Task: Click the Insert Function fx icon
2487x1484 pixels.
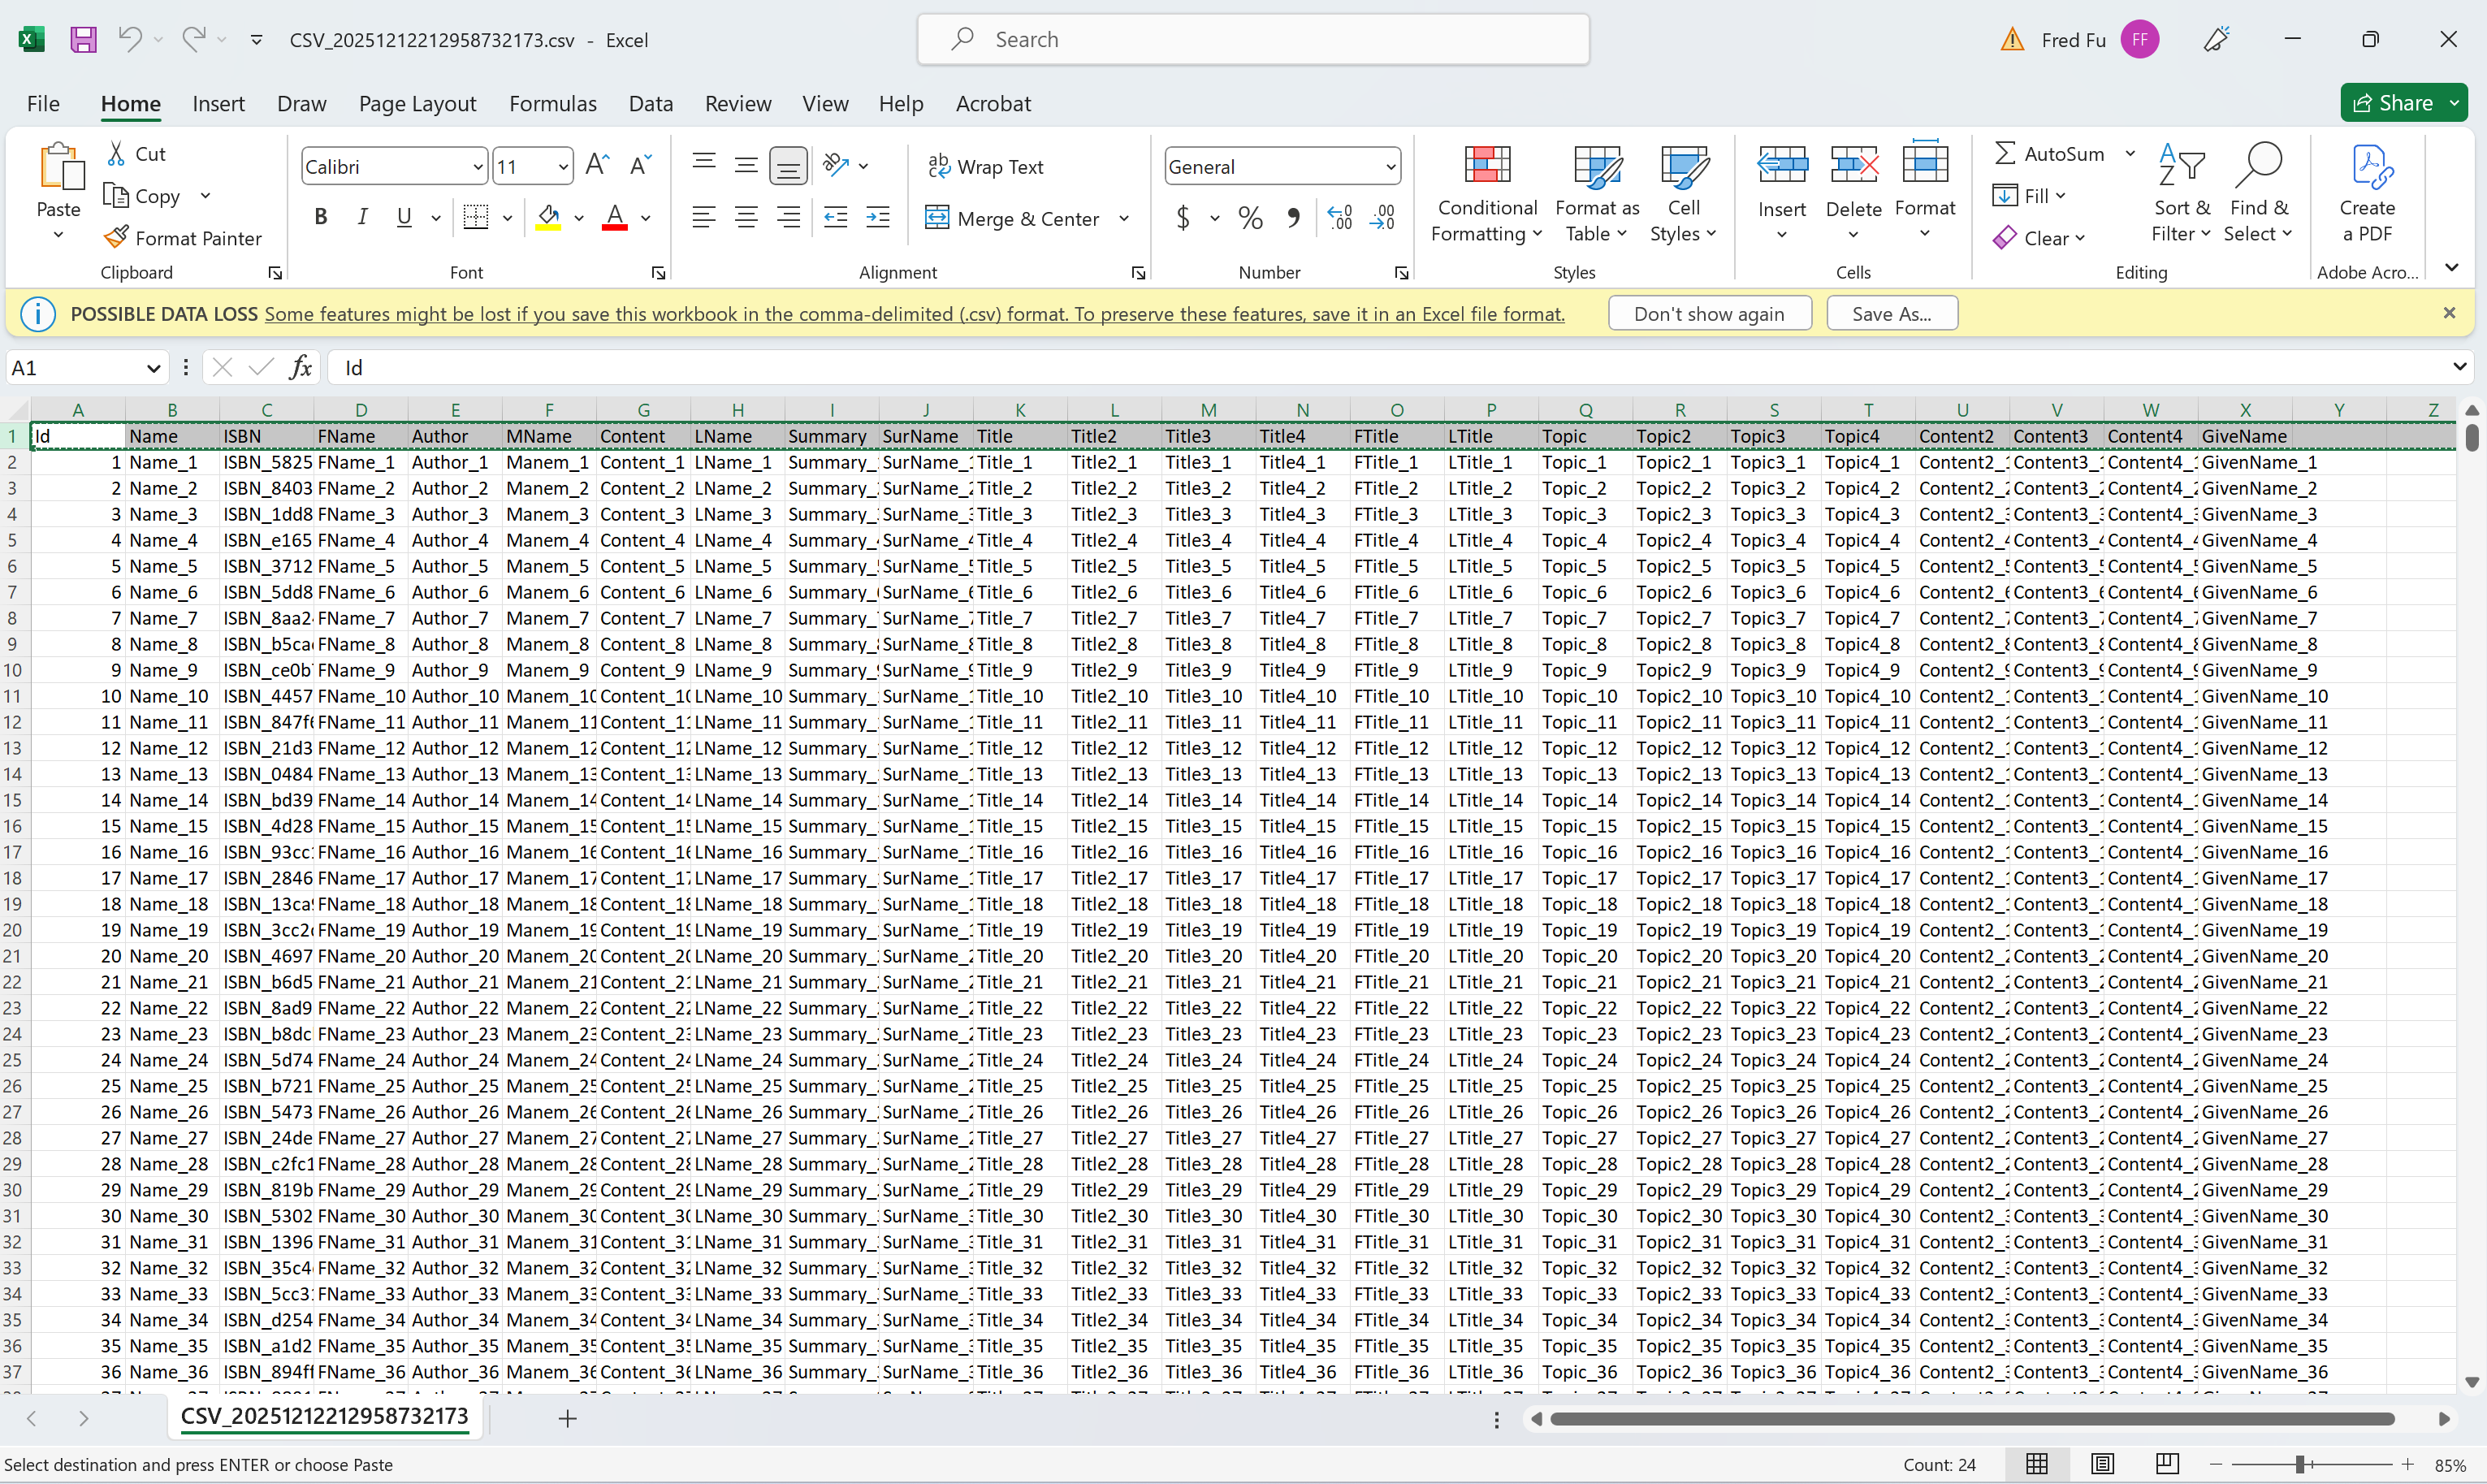Action: (300, 367)
